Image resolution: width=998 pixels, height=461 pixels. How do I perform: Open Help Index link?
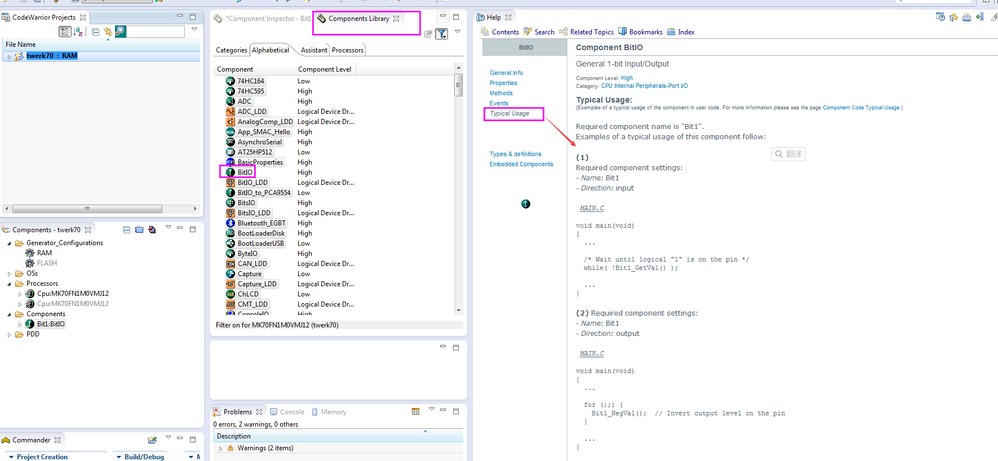click(681, 32)
